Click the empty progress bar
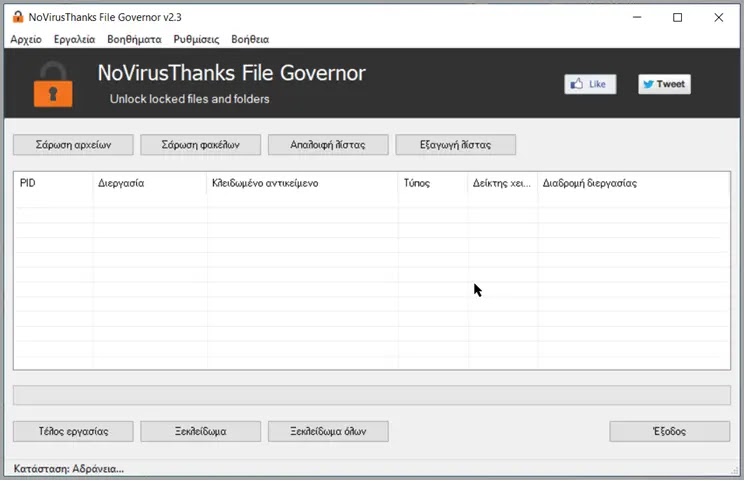The height and width of the screenshot is (481, 744). (x=372, y=395)
